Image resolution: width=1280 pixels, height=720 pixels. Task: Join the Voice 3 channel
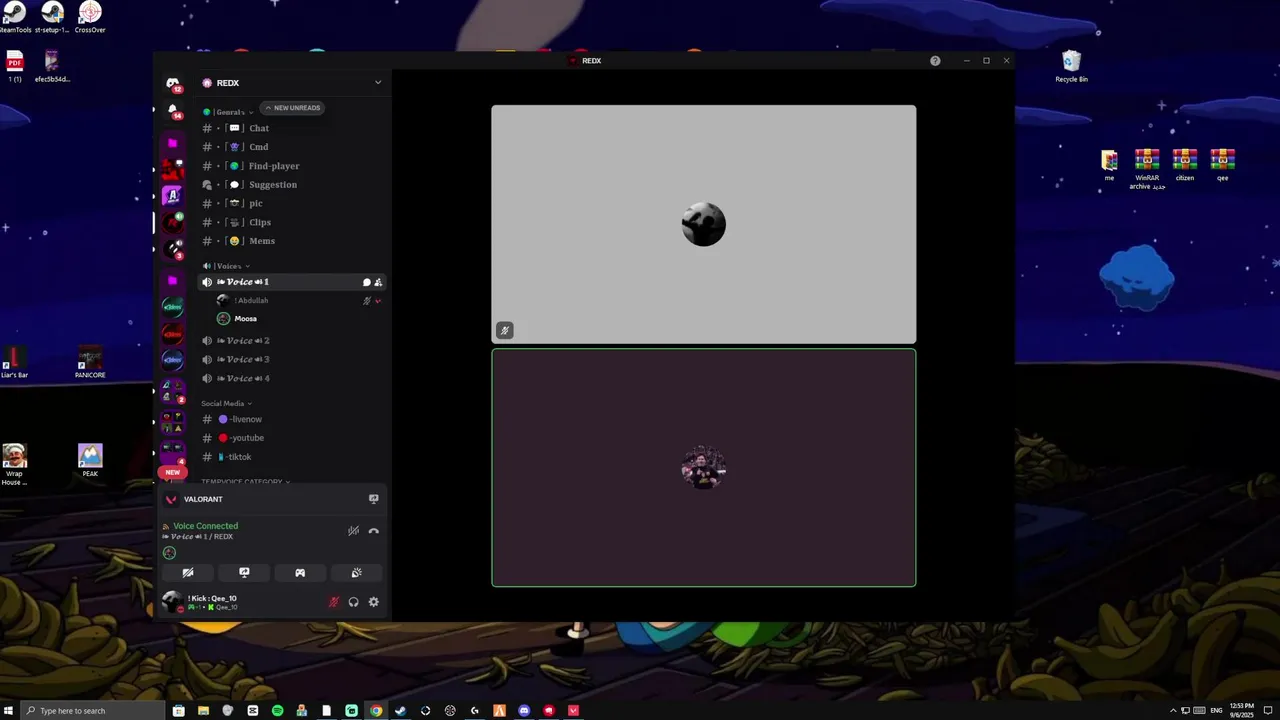coord(292,359)
